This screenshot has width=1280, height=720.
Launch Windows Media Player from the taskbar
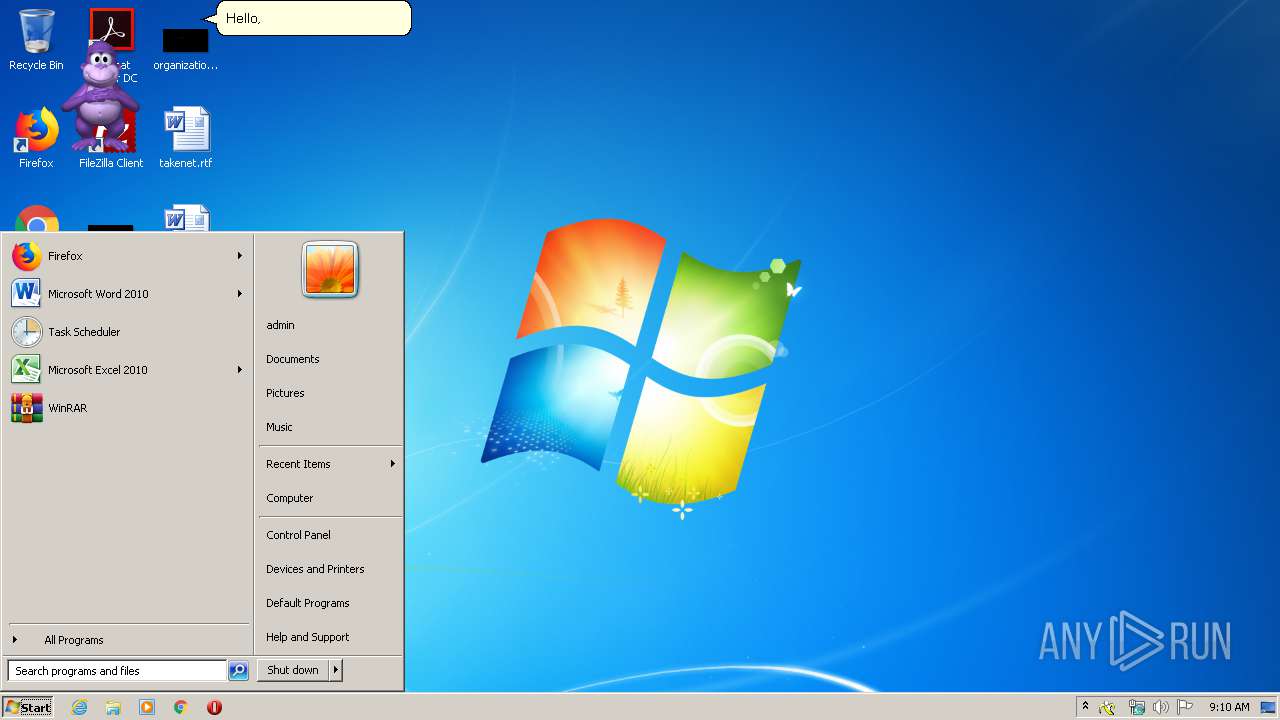(x=147, y=707)
